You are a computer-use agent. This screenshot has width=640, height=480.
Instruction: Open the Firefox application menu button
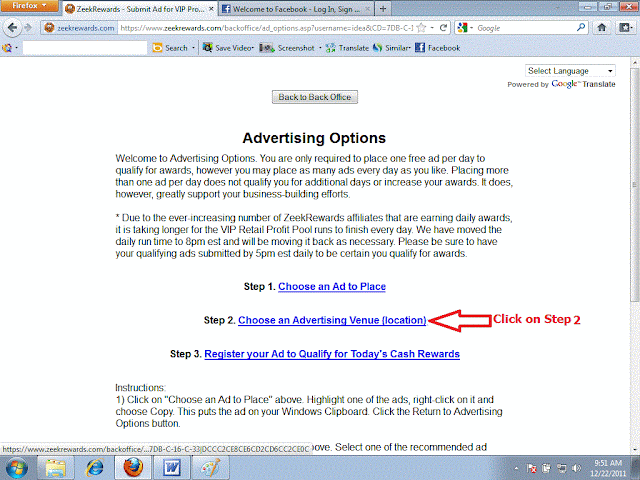pos(29,6)
